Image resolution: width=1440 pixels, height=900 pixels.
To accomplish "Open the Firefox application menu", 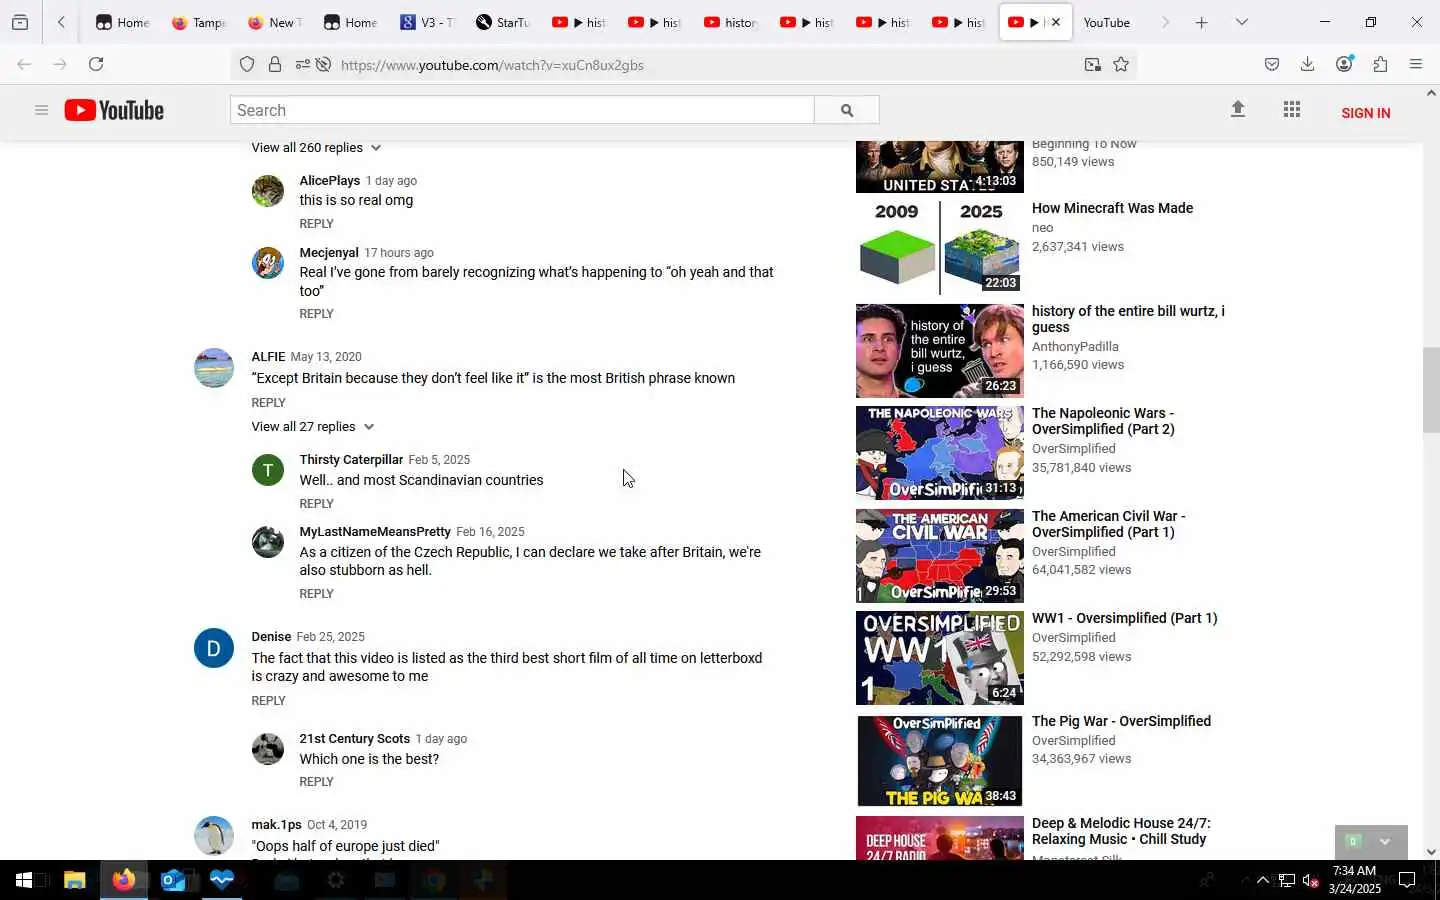I will (1416, 65).
